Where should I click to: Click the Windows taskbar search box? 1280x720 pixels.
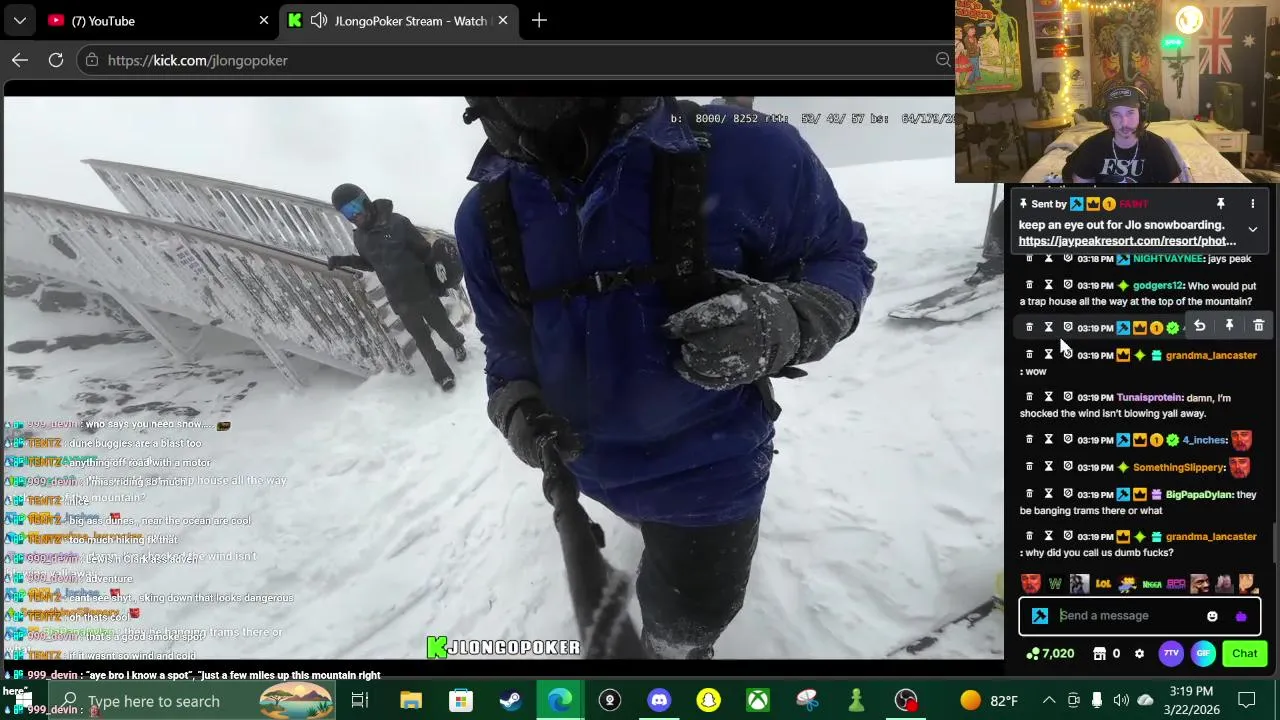pyautogui.click(x=190, y=701)
